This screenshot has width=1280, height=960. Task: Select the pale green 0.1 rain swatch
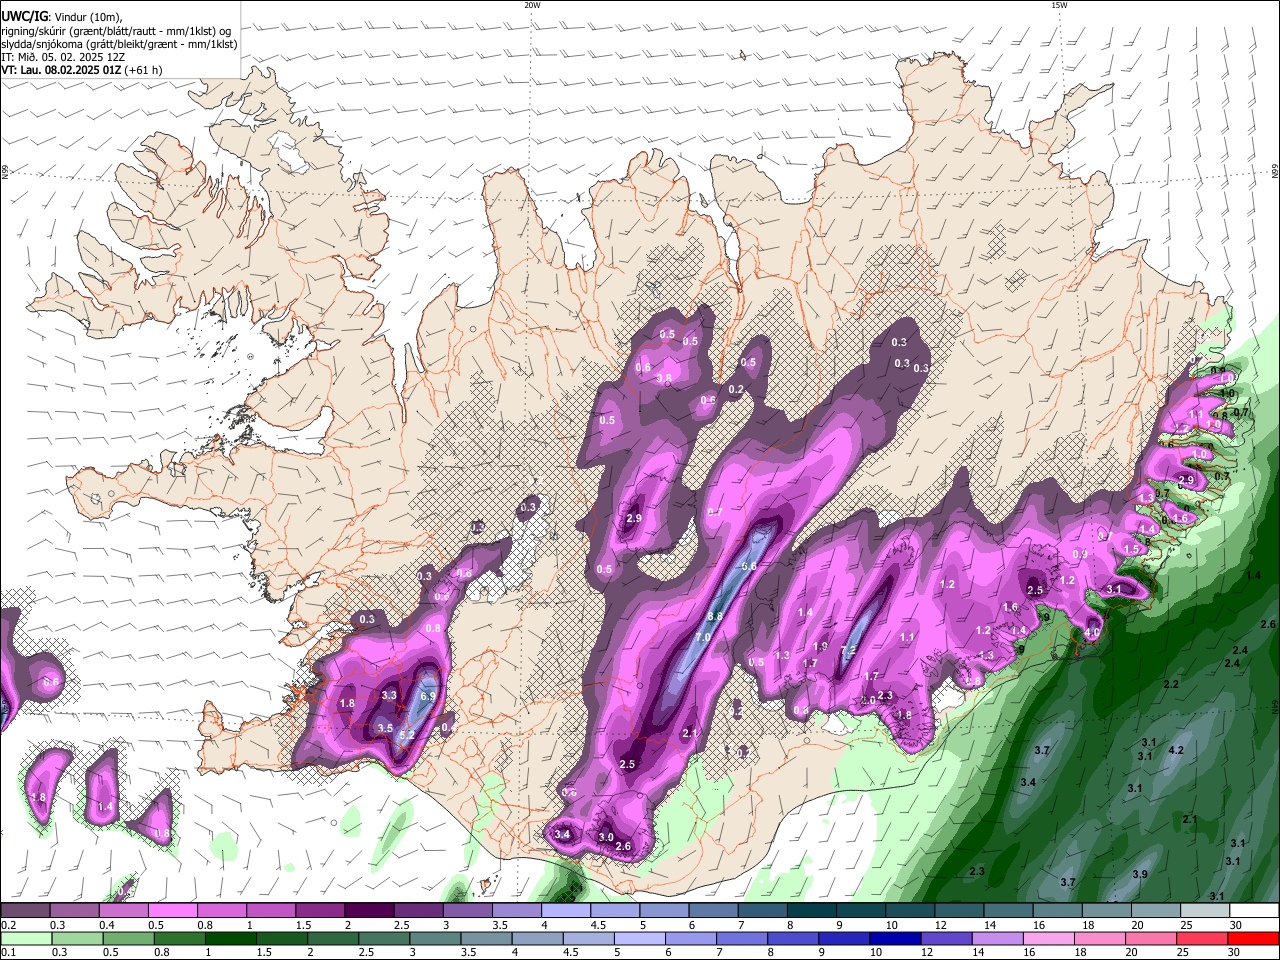click(x=26, y=938)
